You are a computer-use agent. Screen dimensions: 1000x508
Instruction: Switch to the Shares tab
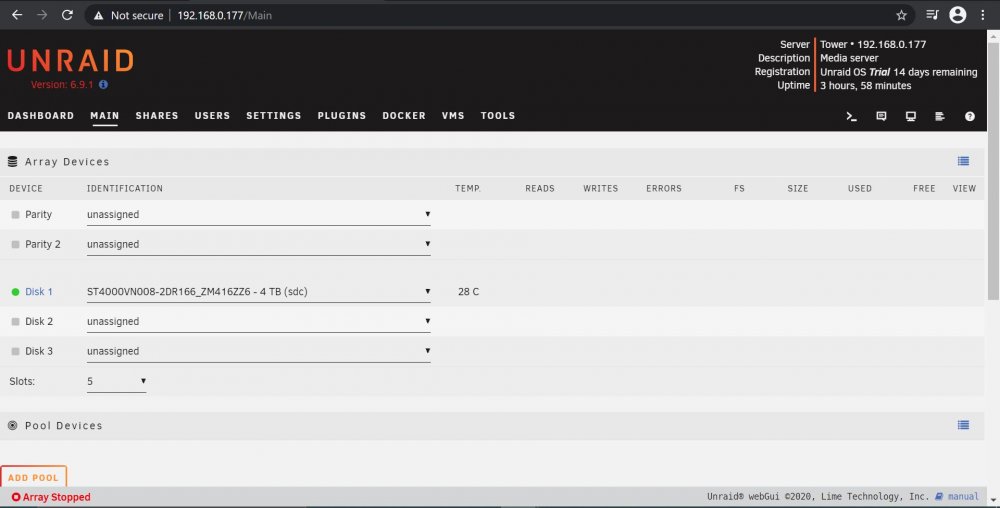157,115
